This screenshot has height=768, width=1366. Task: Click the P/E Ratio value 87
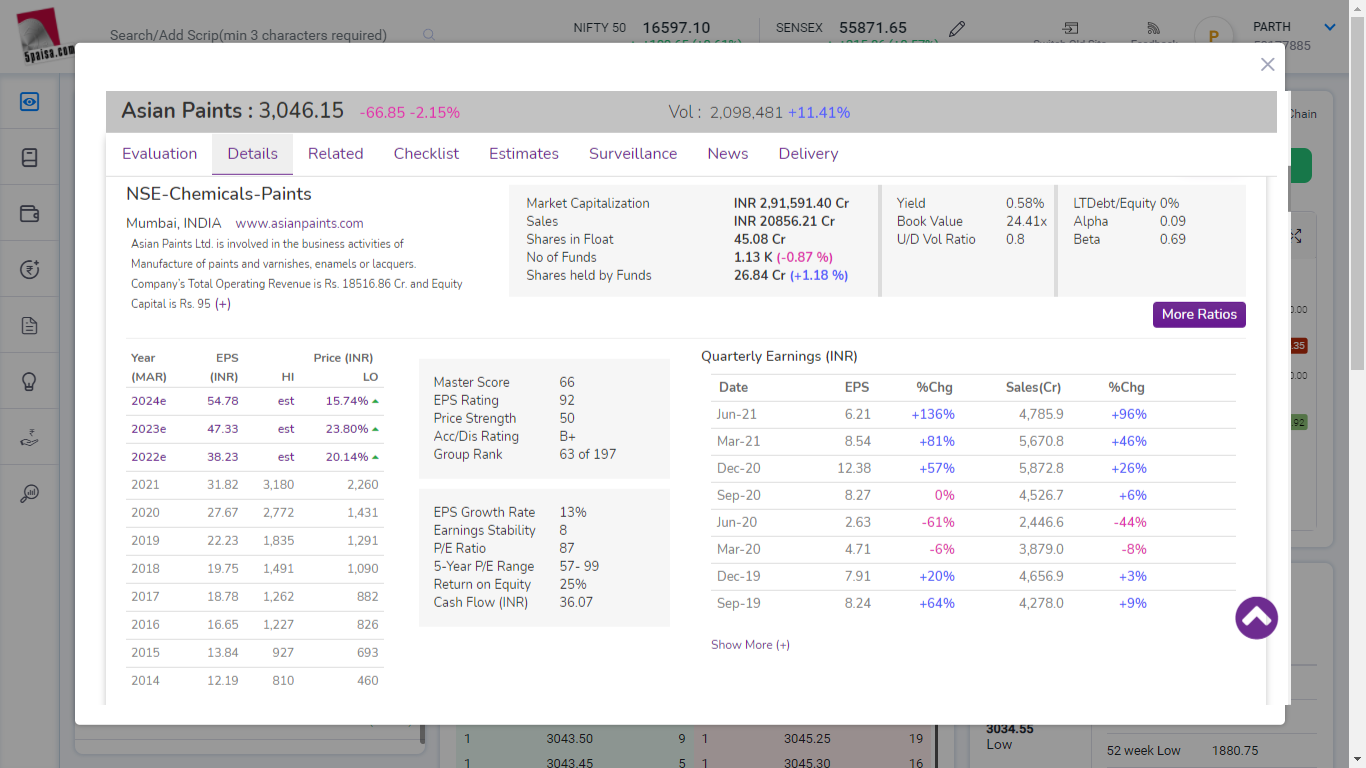[567, 548]
